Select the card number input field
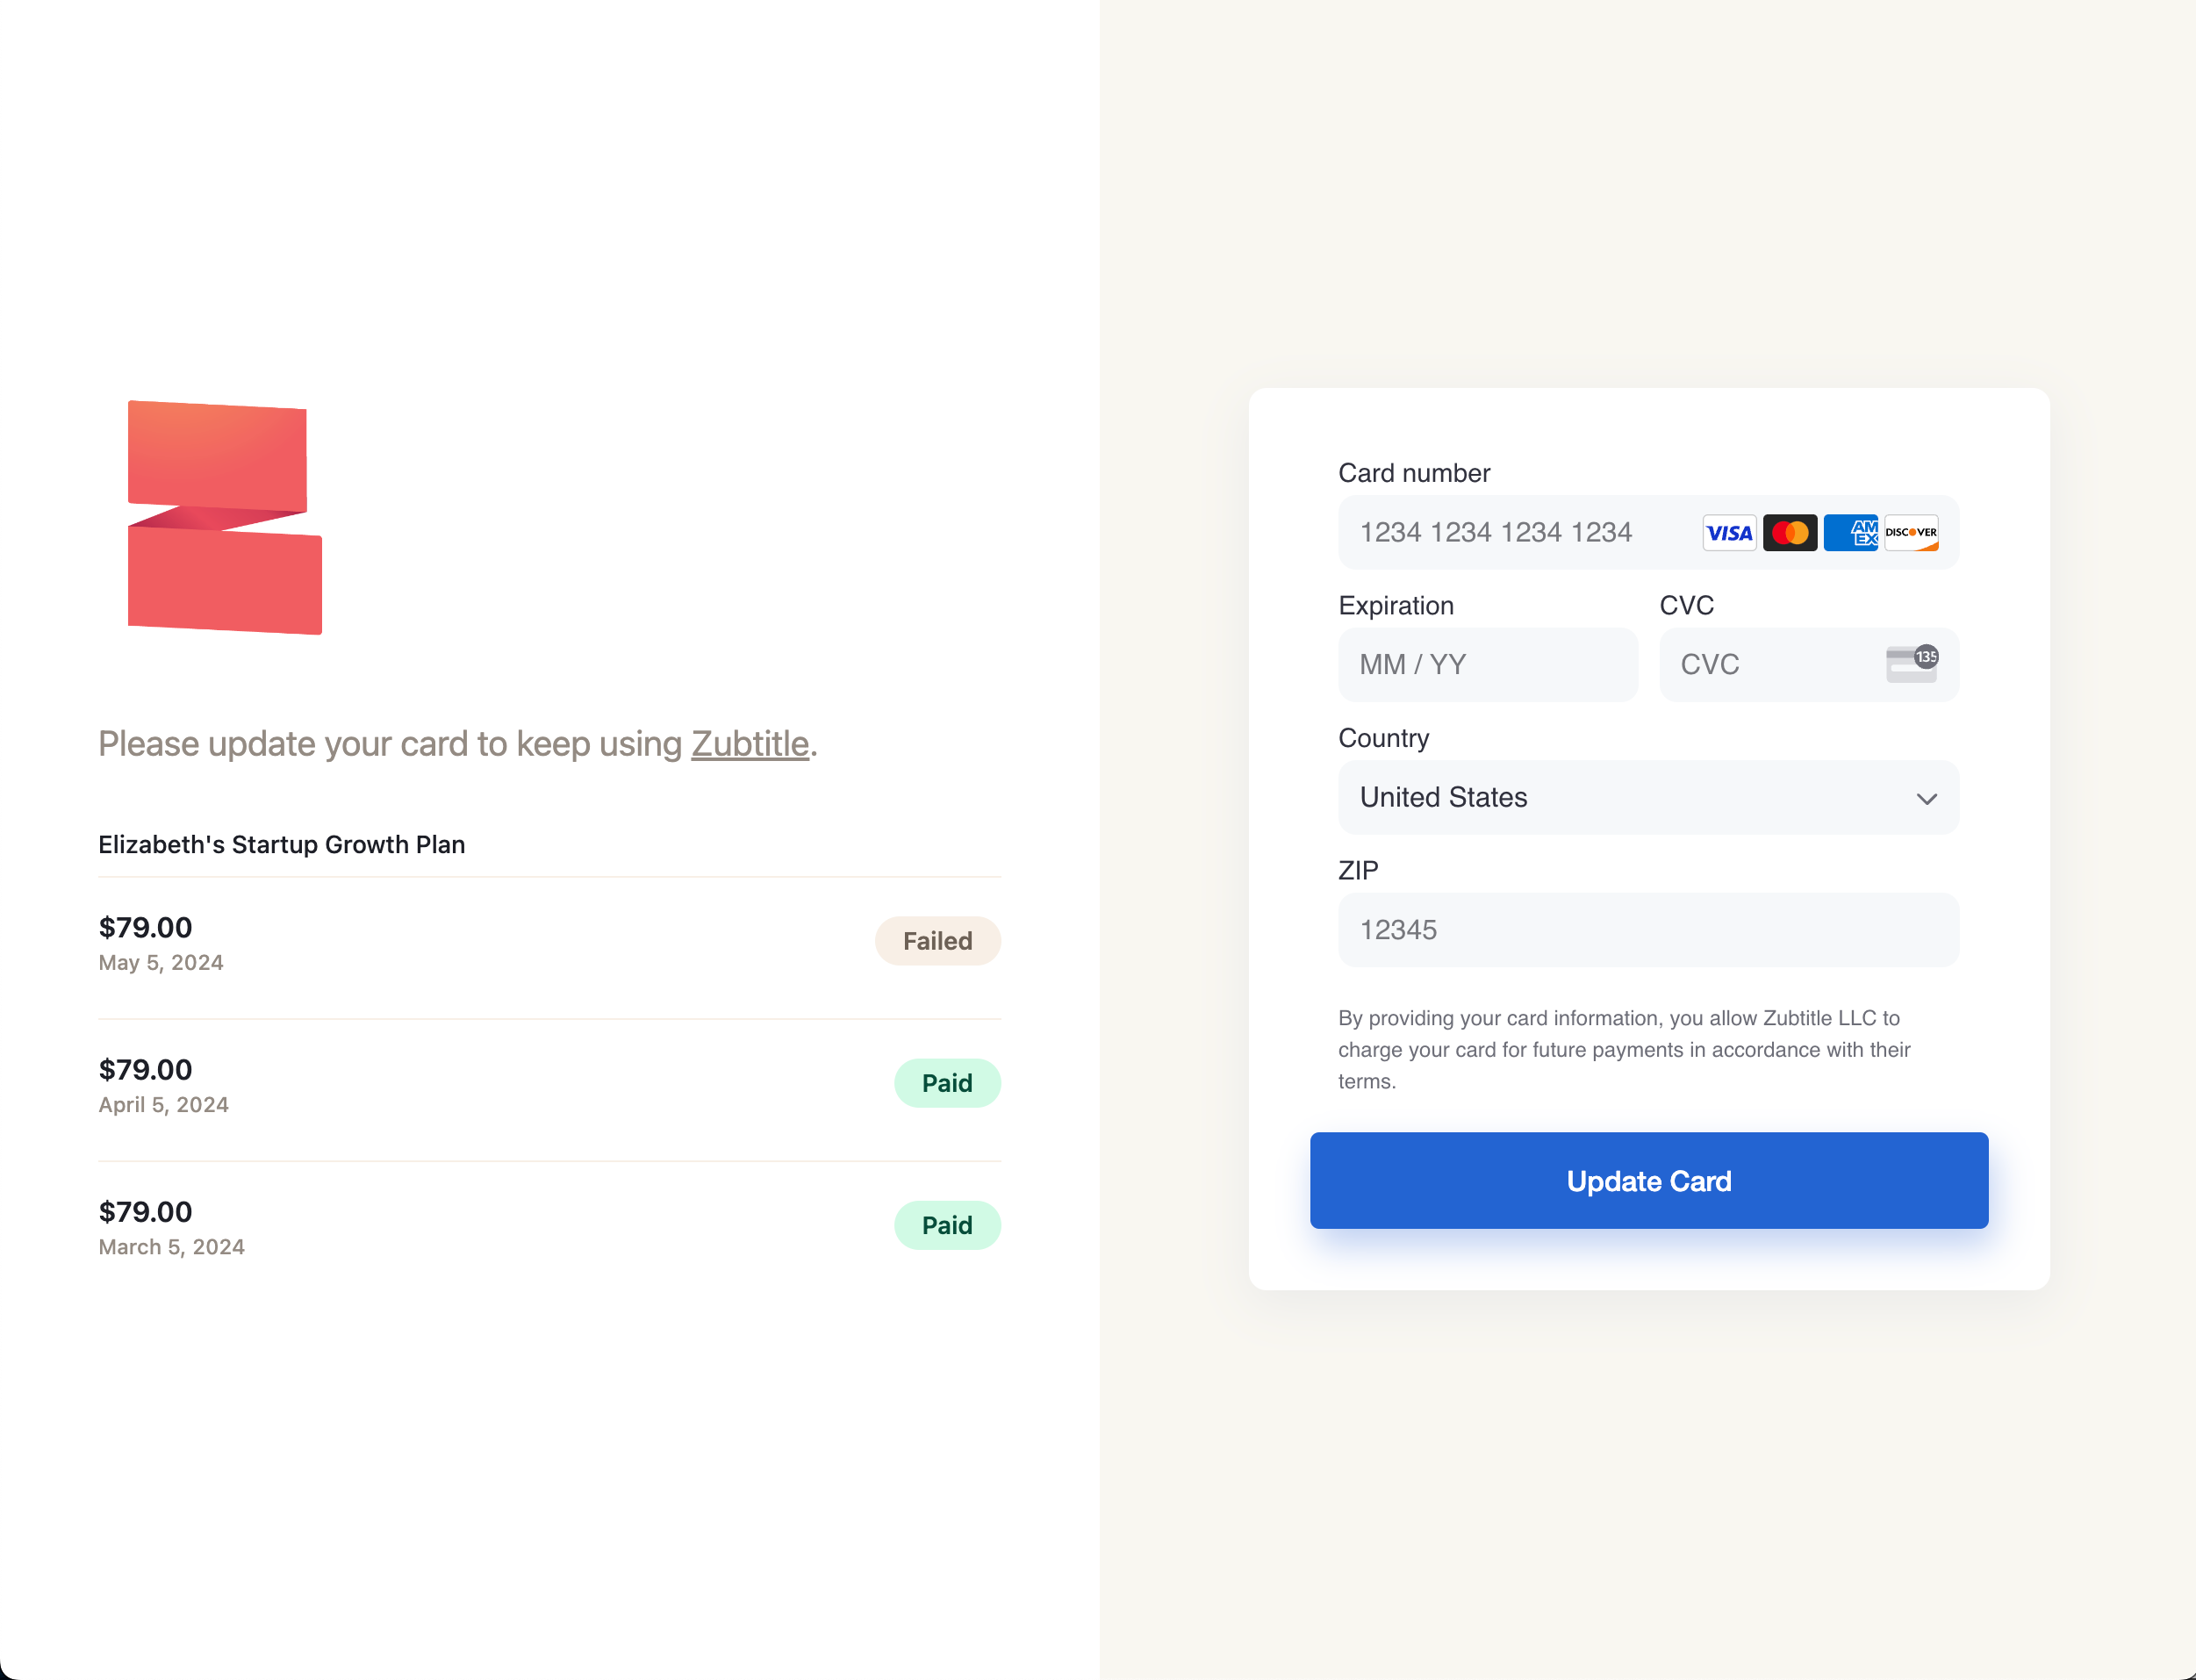Screen dimensions: 2196x1680 [1647, 531]
